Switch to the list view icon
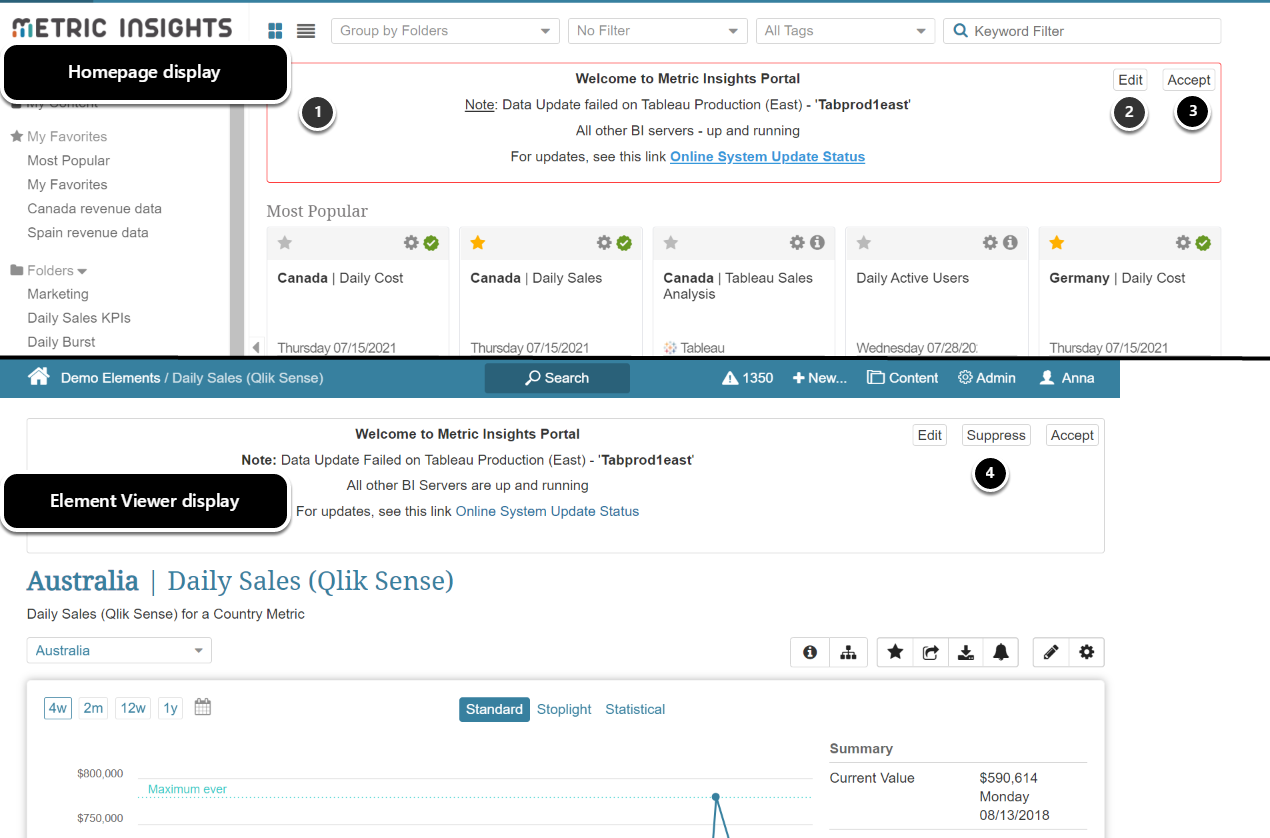Screen dimensions: 1270x838 (x=306, y=31)
